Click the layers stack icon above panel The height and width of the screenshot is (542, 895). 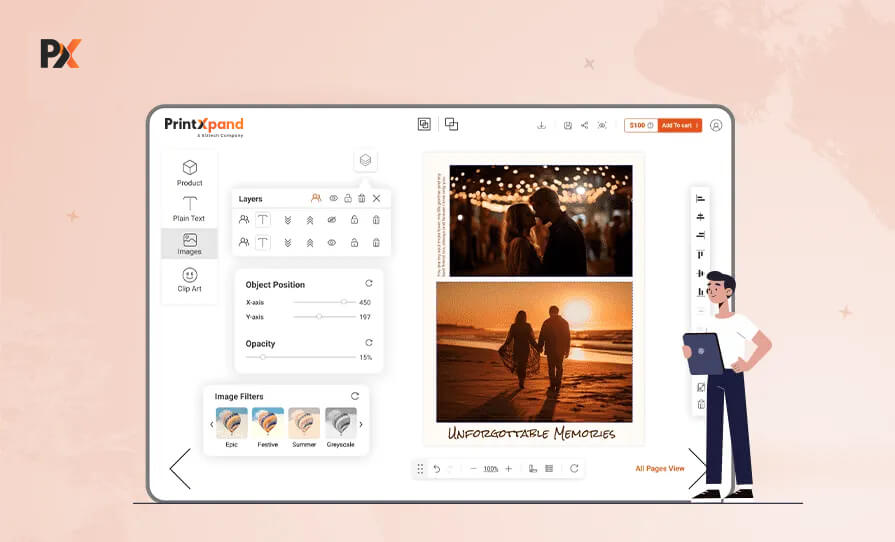pos(365,160)
